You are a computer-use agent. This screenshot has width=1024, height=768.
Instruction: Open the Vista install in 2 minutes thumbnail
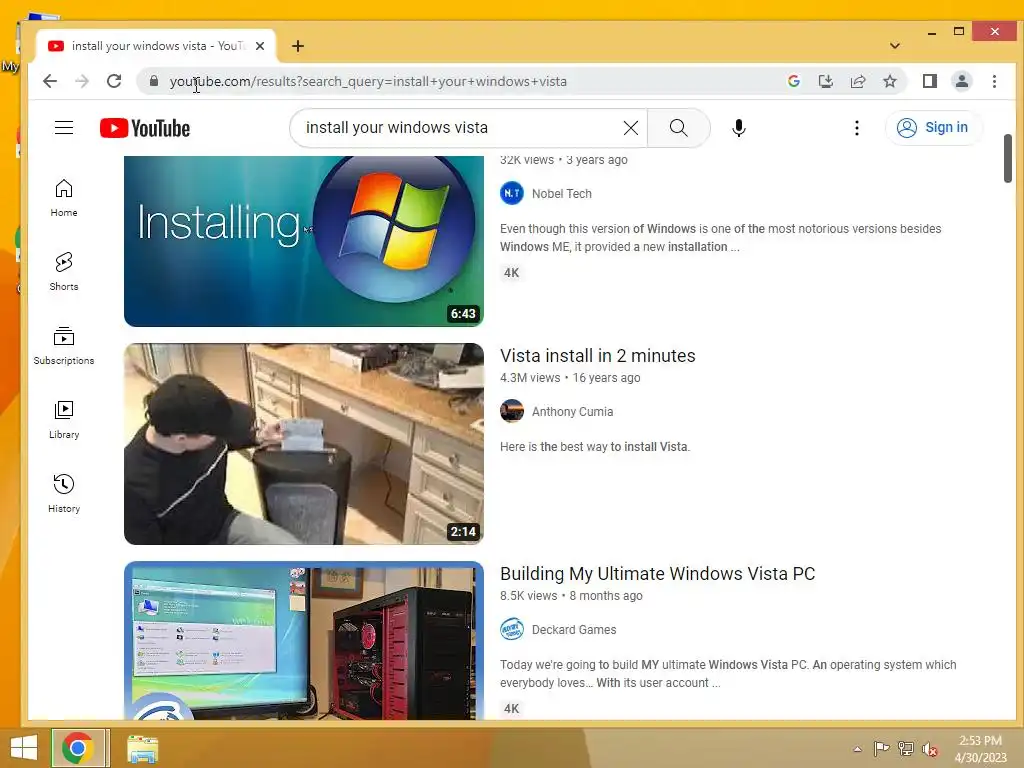pos(304,444)
